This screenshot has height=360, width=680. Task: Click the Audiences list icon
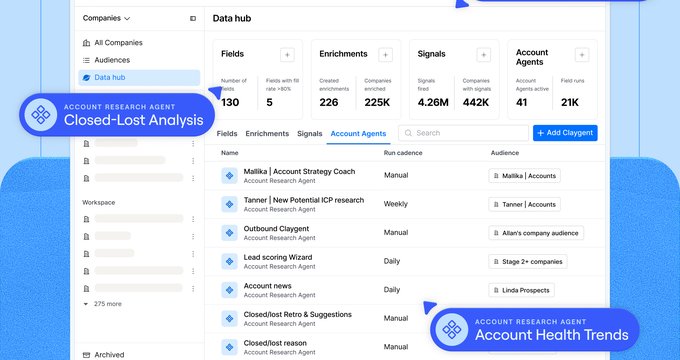click(x=86, y=60)
